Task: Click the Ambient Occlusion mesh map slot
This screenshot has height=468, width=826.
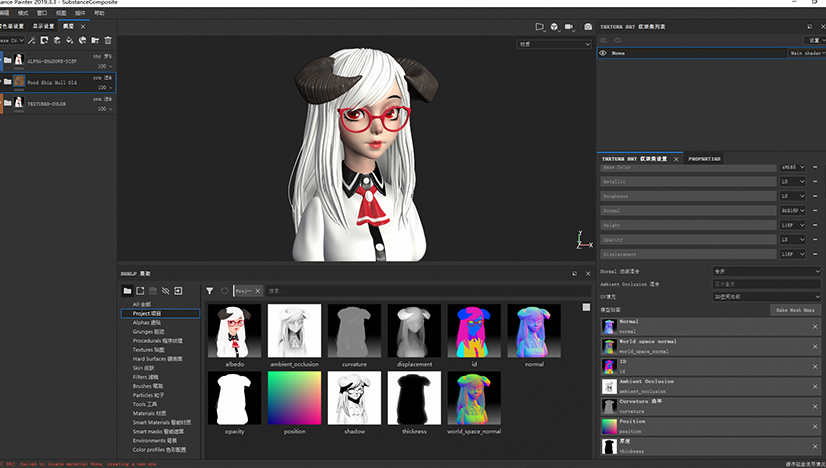Action: click(711, 386)
